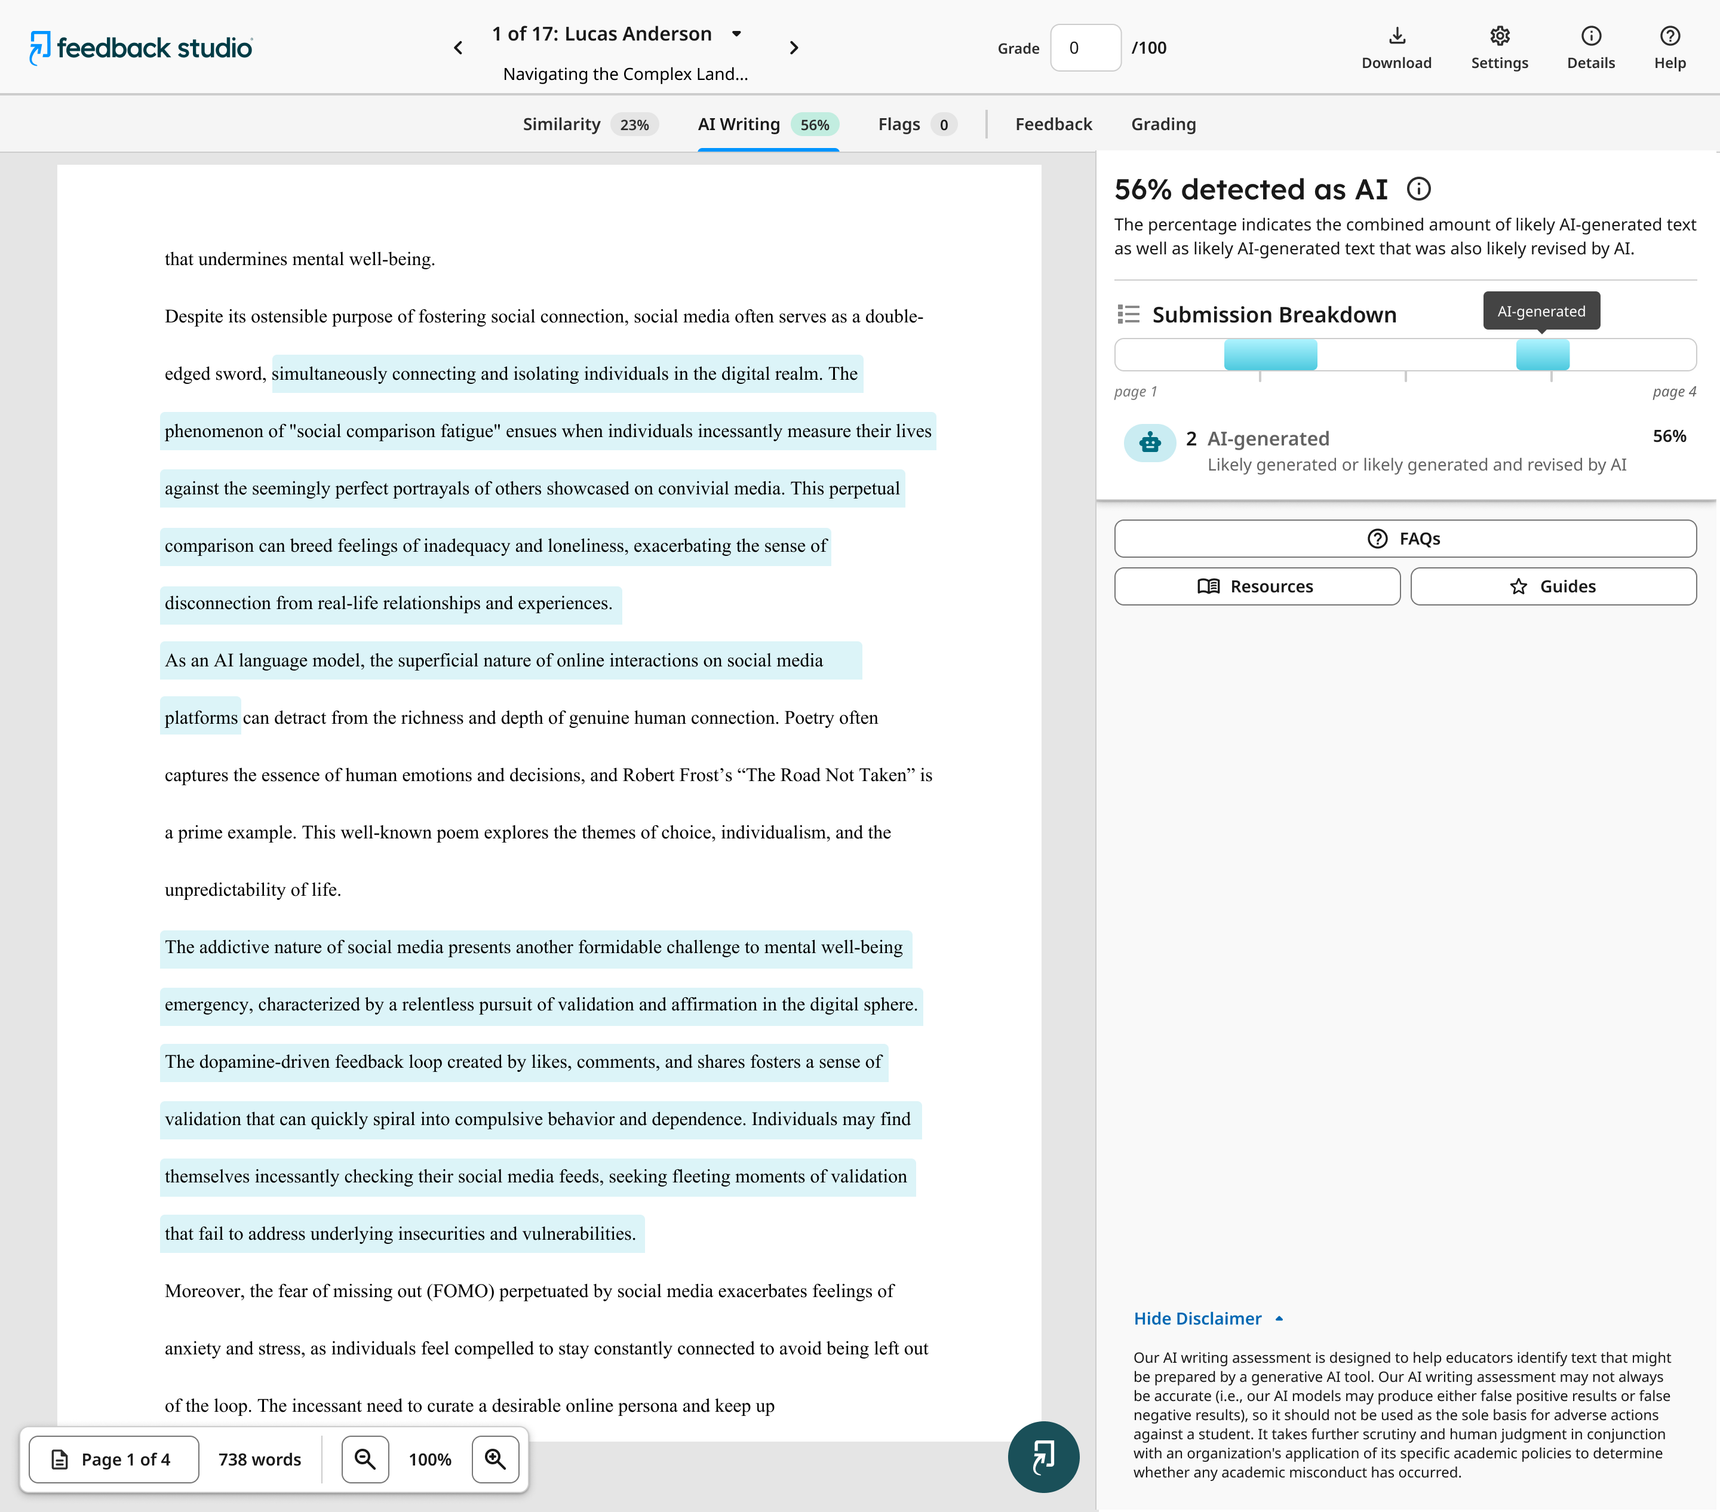This screenshot has height=1512, width=1720.
Task: Click first AI segment in breakdown bar
Action: click(1270, 354)
